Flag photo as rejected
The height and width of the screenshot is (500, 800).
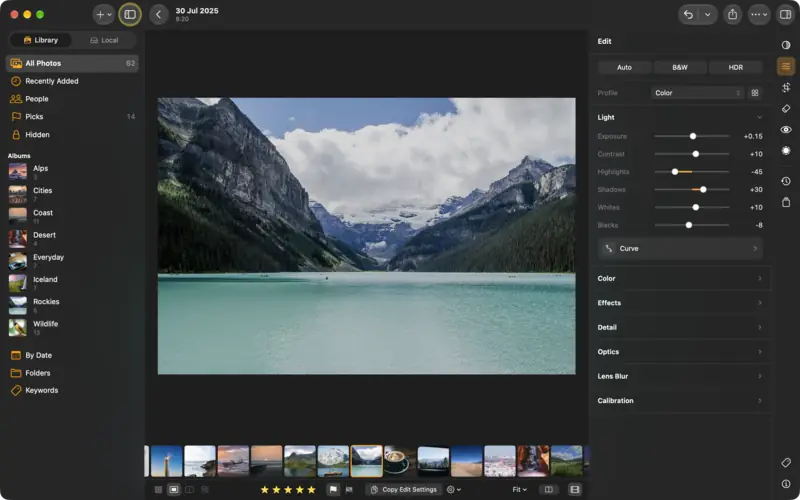pos(349,489)
